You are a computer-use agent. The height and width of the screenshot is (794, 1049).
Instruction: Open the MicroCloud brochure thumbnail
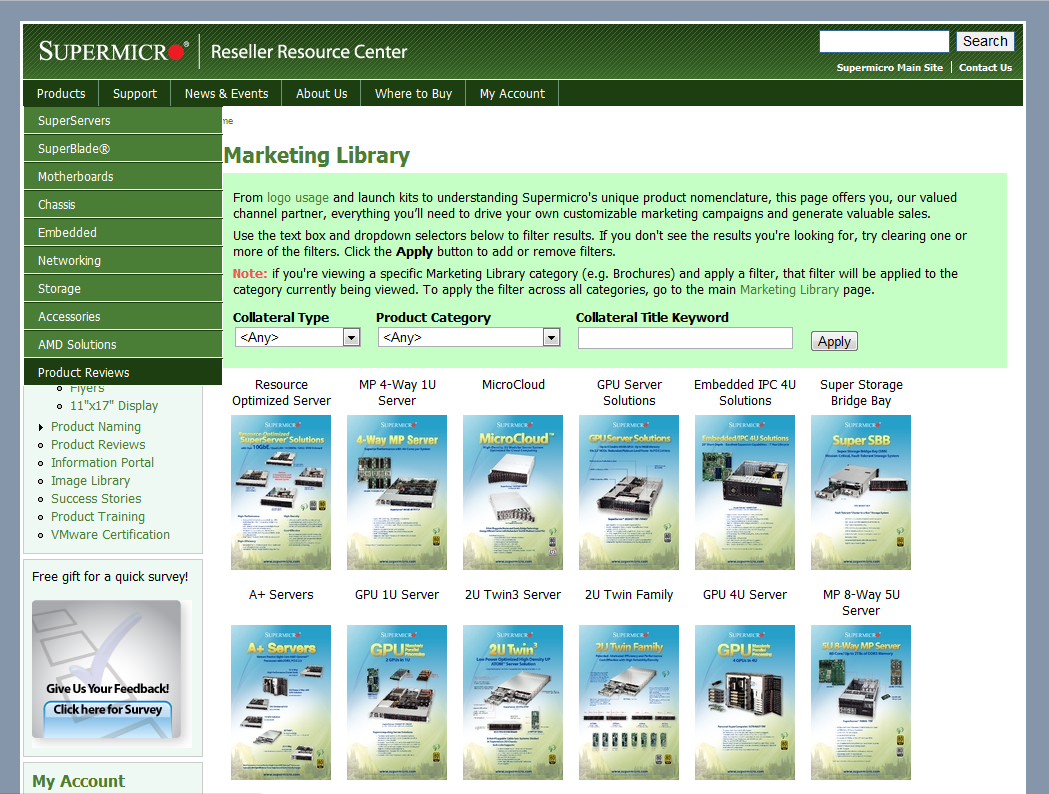[x=513, y=492]
